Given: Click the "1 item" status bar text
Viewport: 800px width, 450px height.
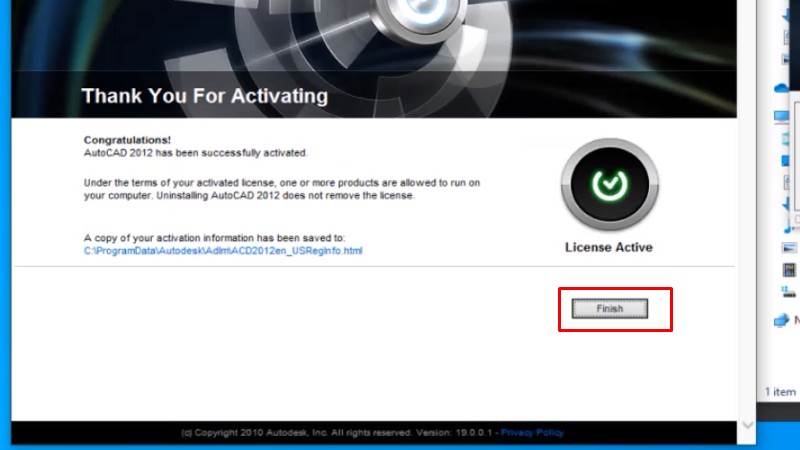Looking at the screenshot, I should 781,392.
